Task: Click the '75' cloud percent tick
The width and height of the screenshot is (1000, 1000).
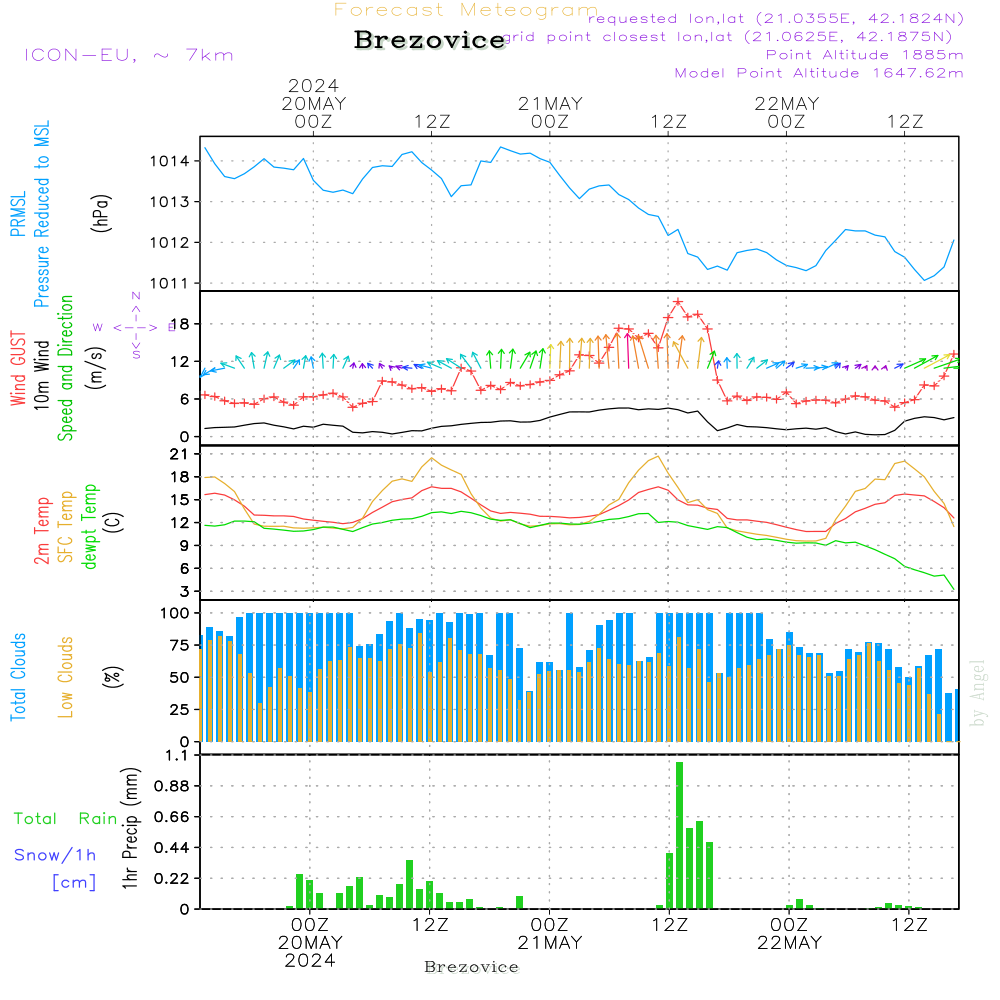Action: pos(180,645)
